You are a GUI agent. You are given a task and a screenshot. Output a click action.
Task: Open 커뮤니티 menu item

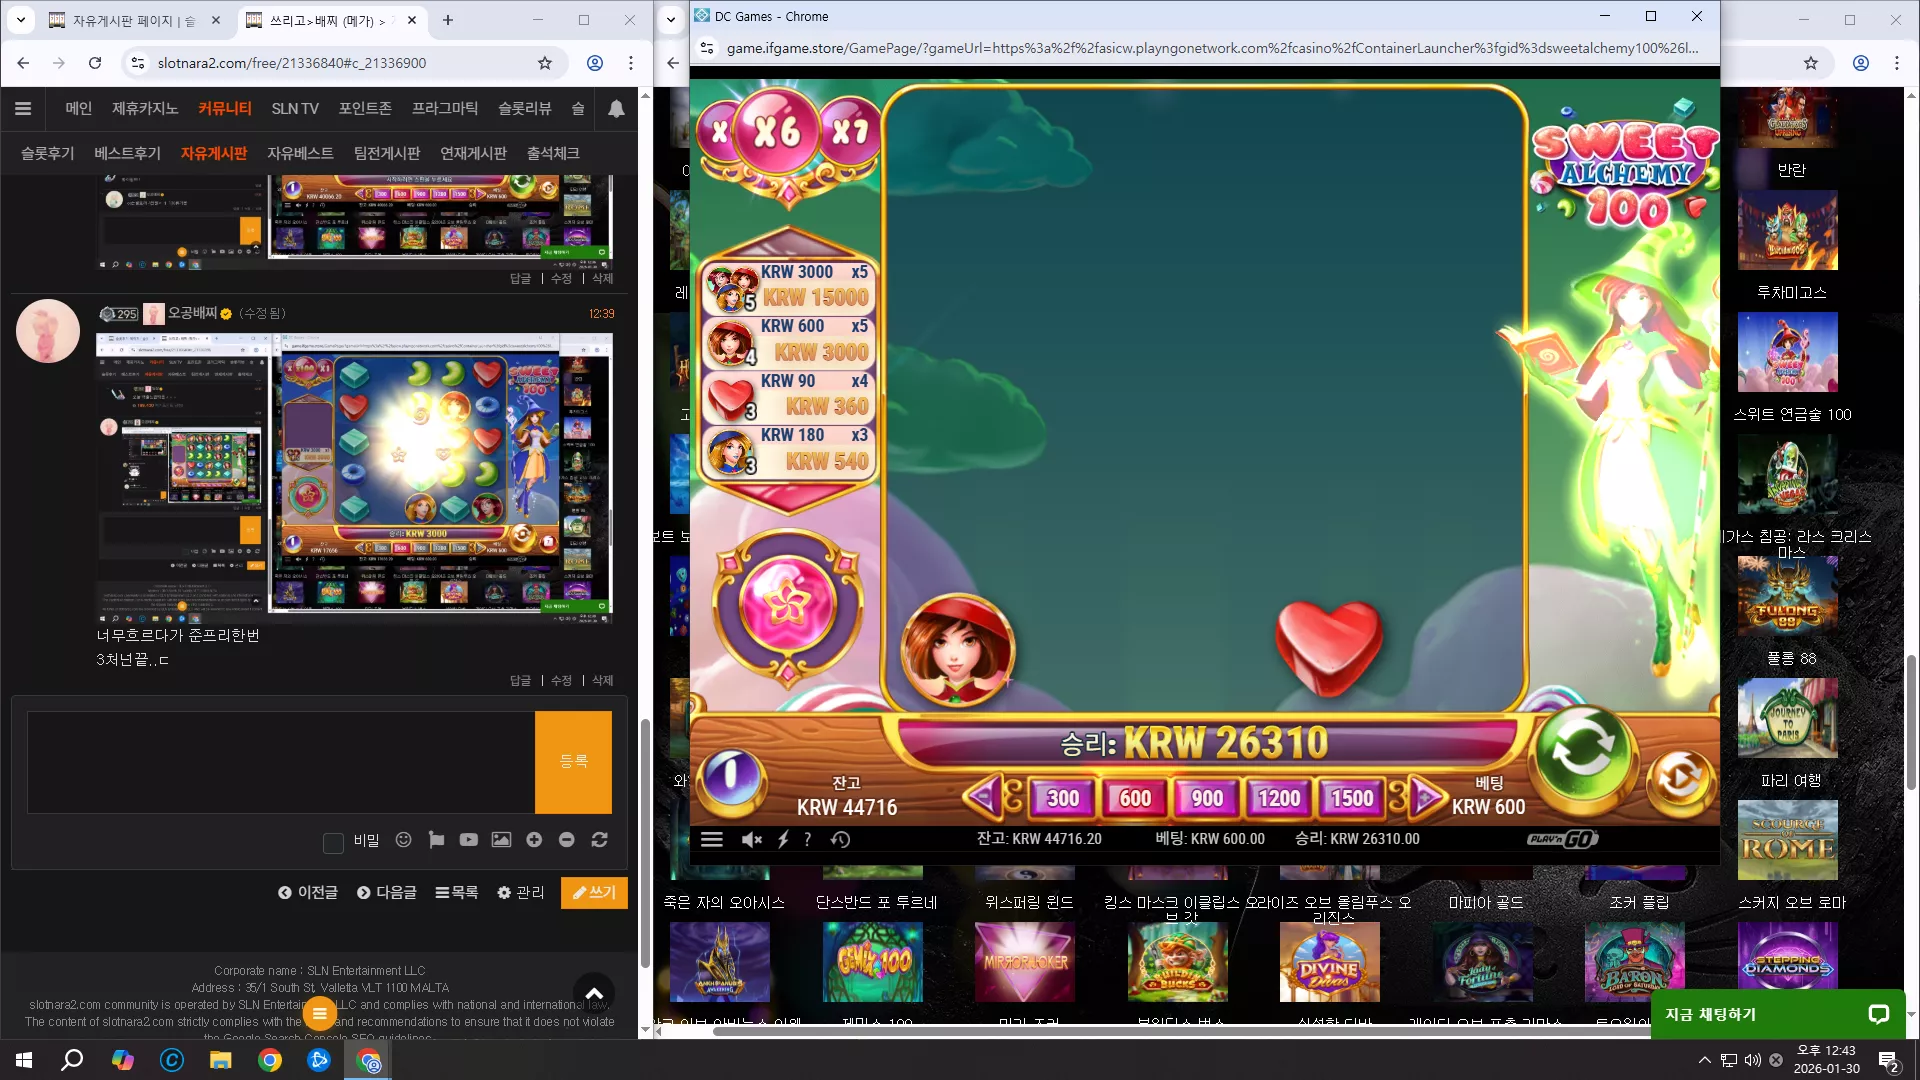224,109
